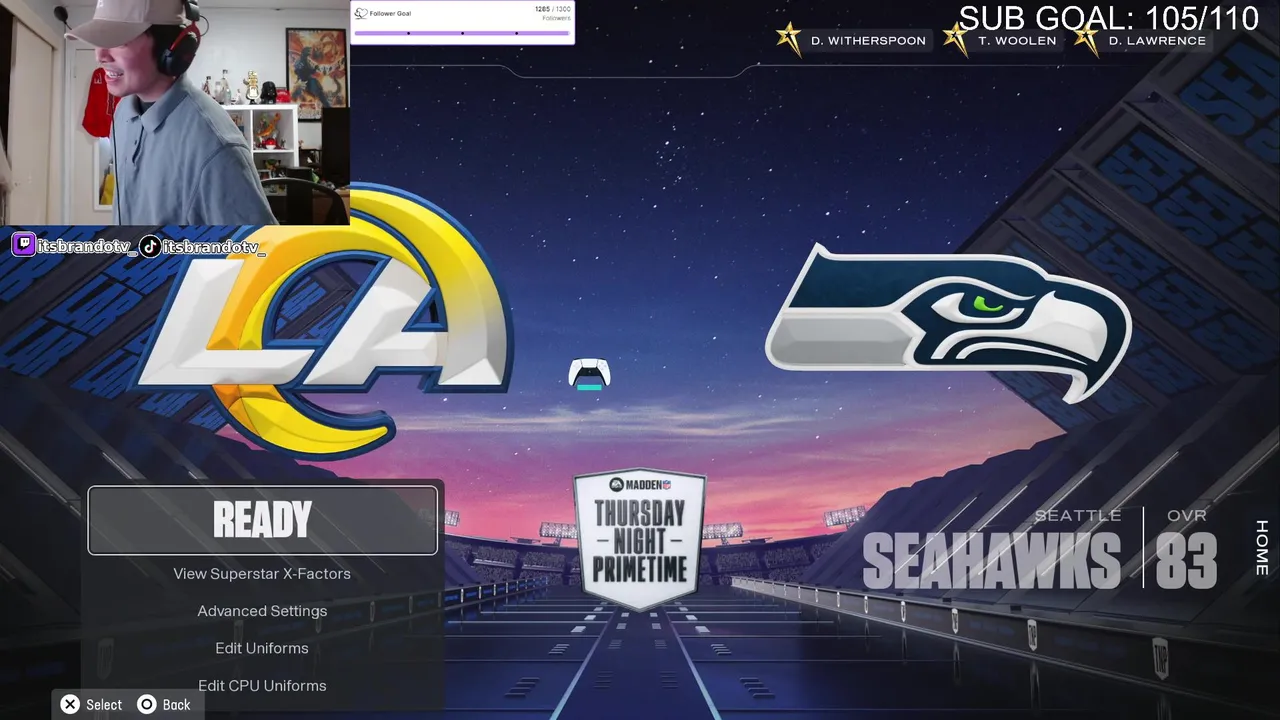The height and width of the screenshot is (720, 1280).
Task: Click the Follower Goal heart icon
Action: coord(361,14)
